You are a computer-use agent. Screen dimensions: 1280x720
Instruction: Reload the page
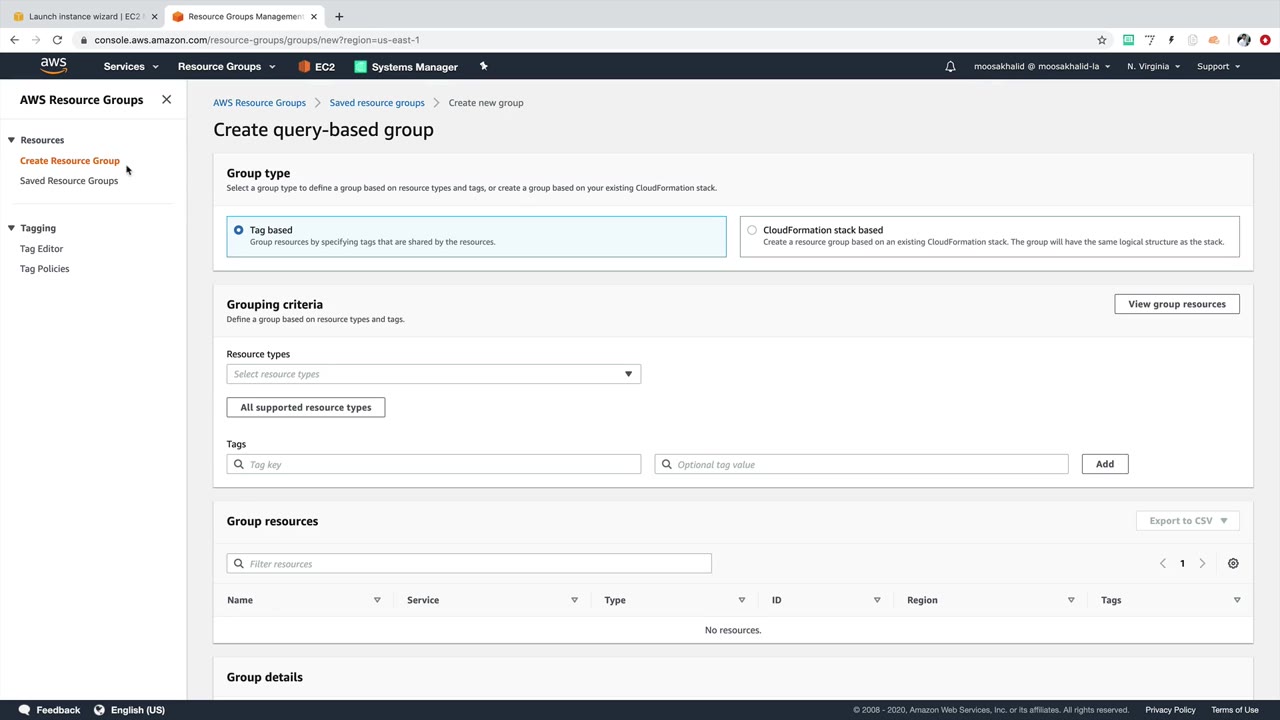point(58,40)
